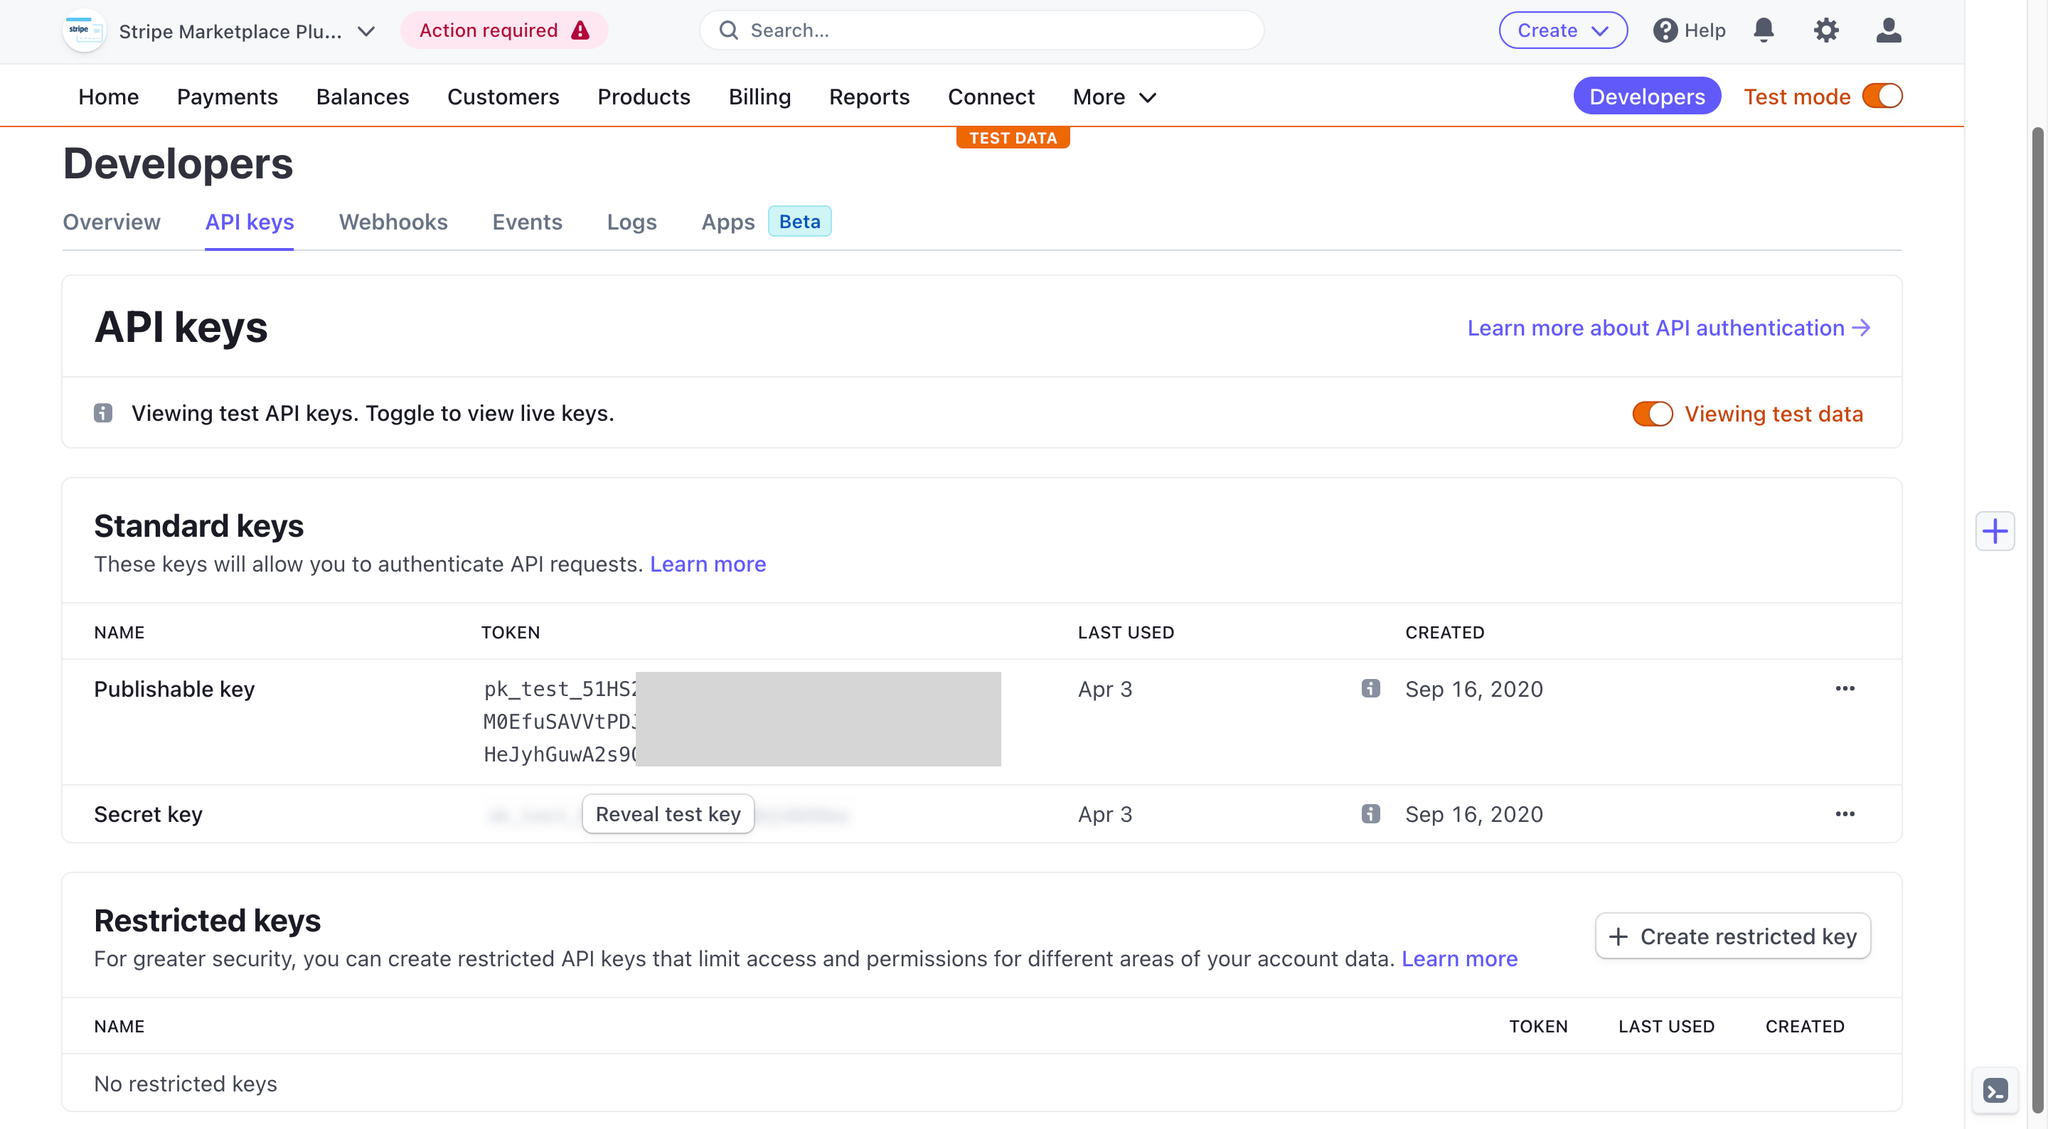Viewport: 2048px width, 1129px height.
Task: Click info icon in Publishable key row
Action: click(x=1370, y=688)
